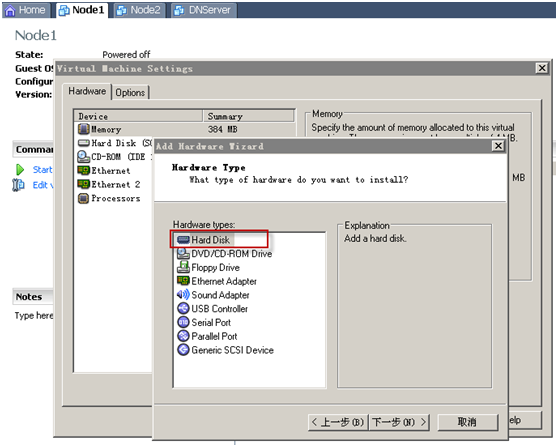Click the Device column header
558x447 pixels.
(138, 116)
